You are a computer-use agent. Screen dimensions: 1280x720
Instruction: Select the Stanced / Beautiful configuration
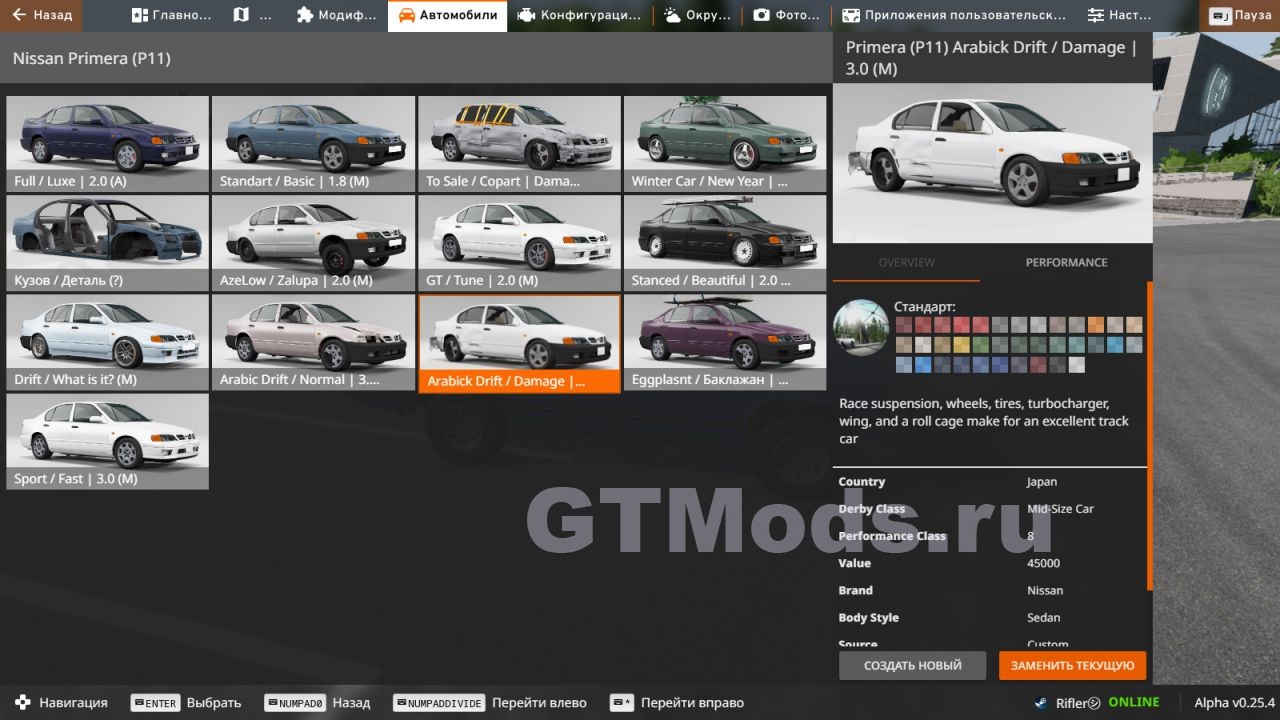(725, 243)
